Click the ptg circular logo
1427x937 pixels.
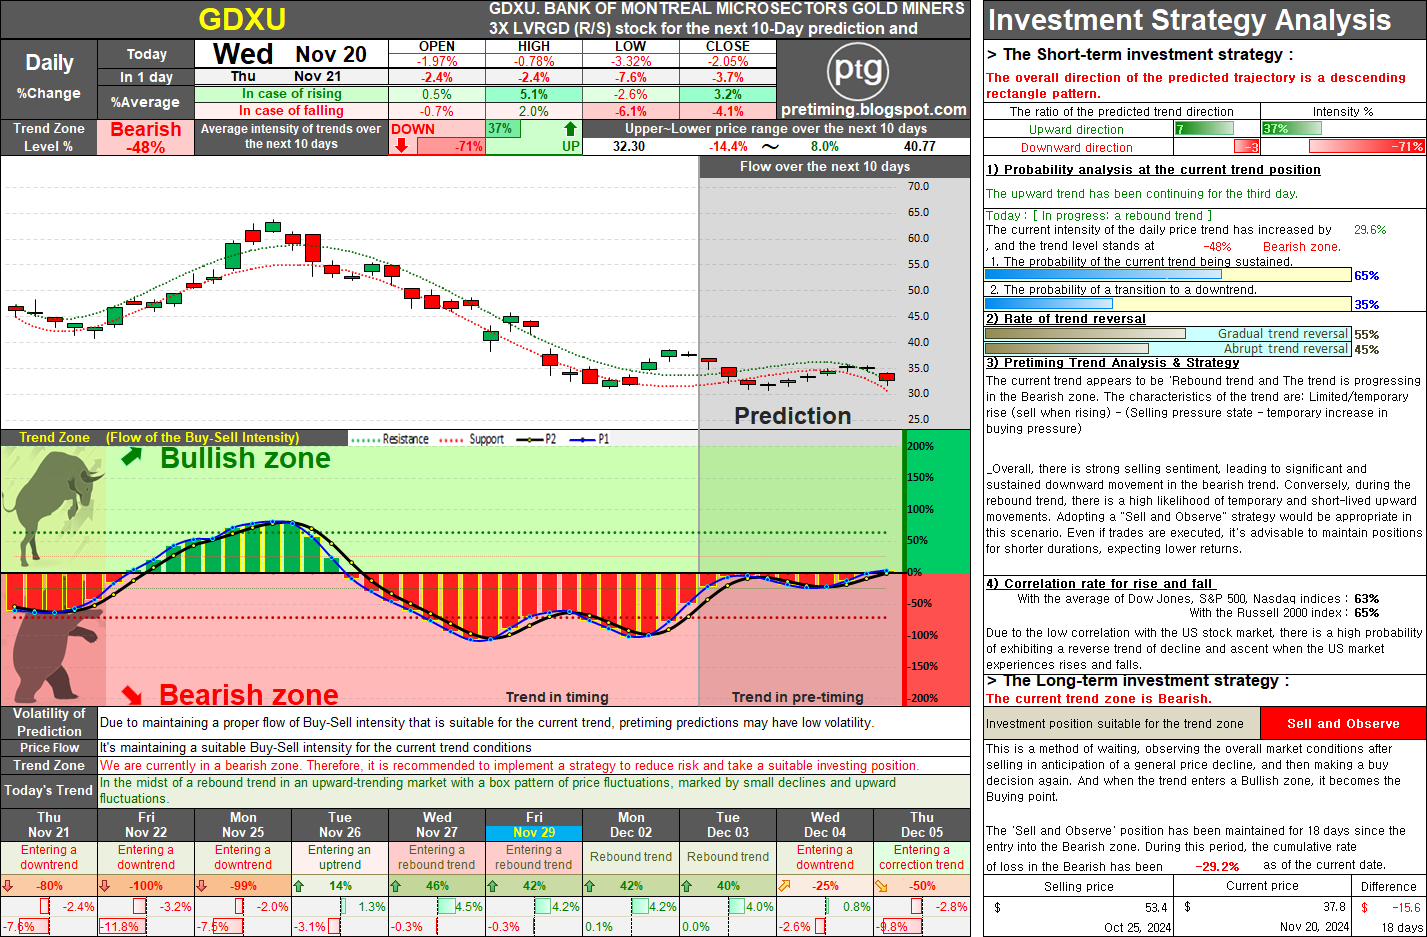coord(858,70)
